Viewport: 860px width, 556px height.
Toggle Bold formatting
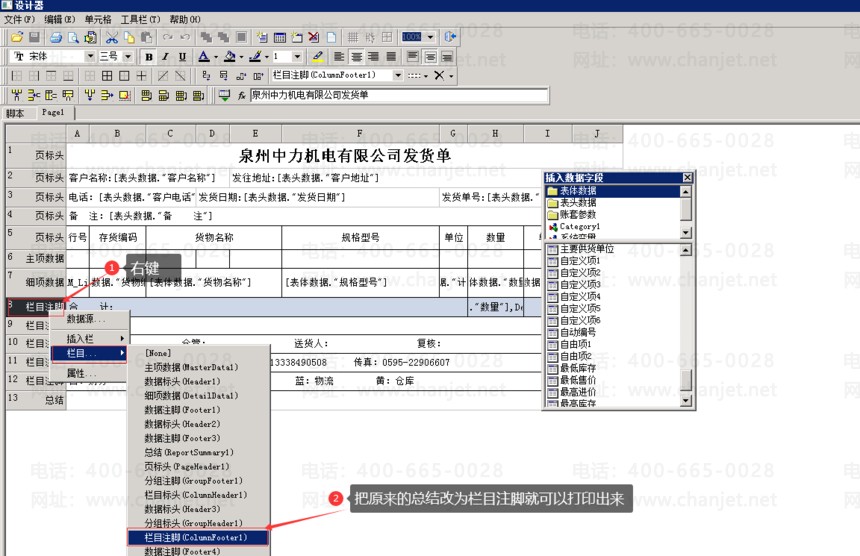click(x=148, y=57)
